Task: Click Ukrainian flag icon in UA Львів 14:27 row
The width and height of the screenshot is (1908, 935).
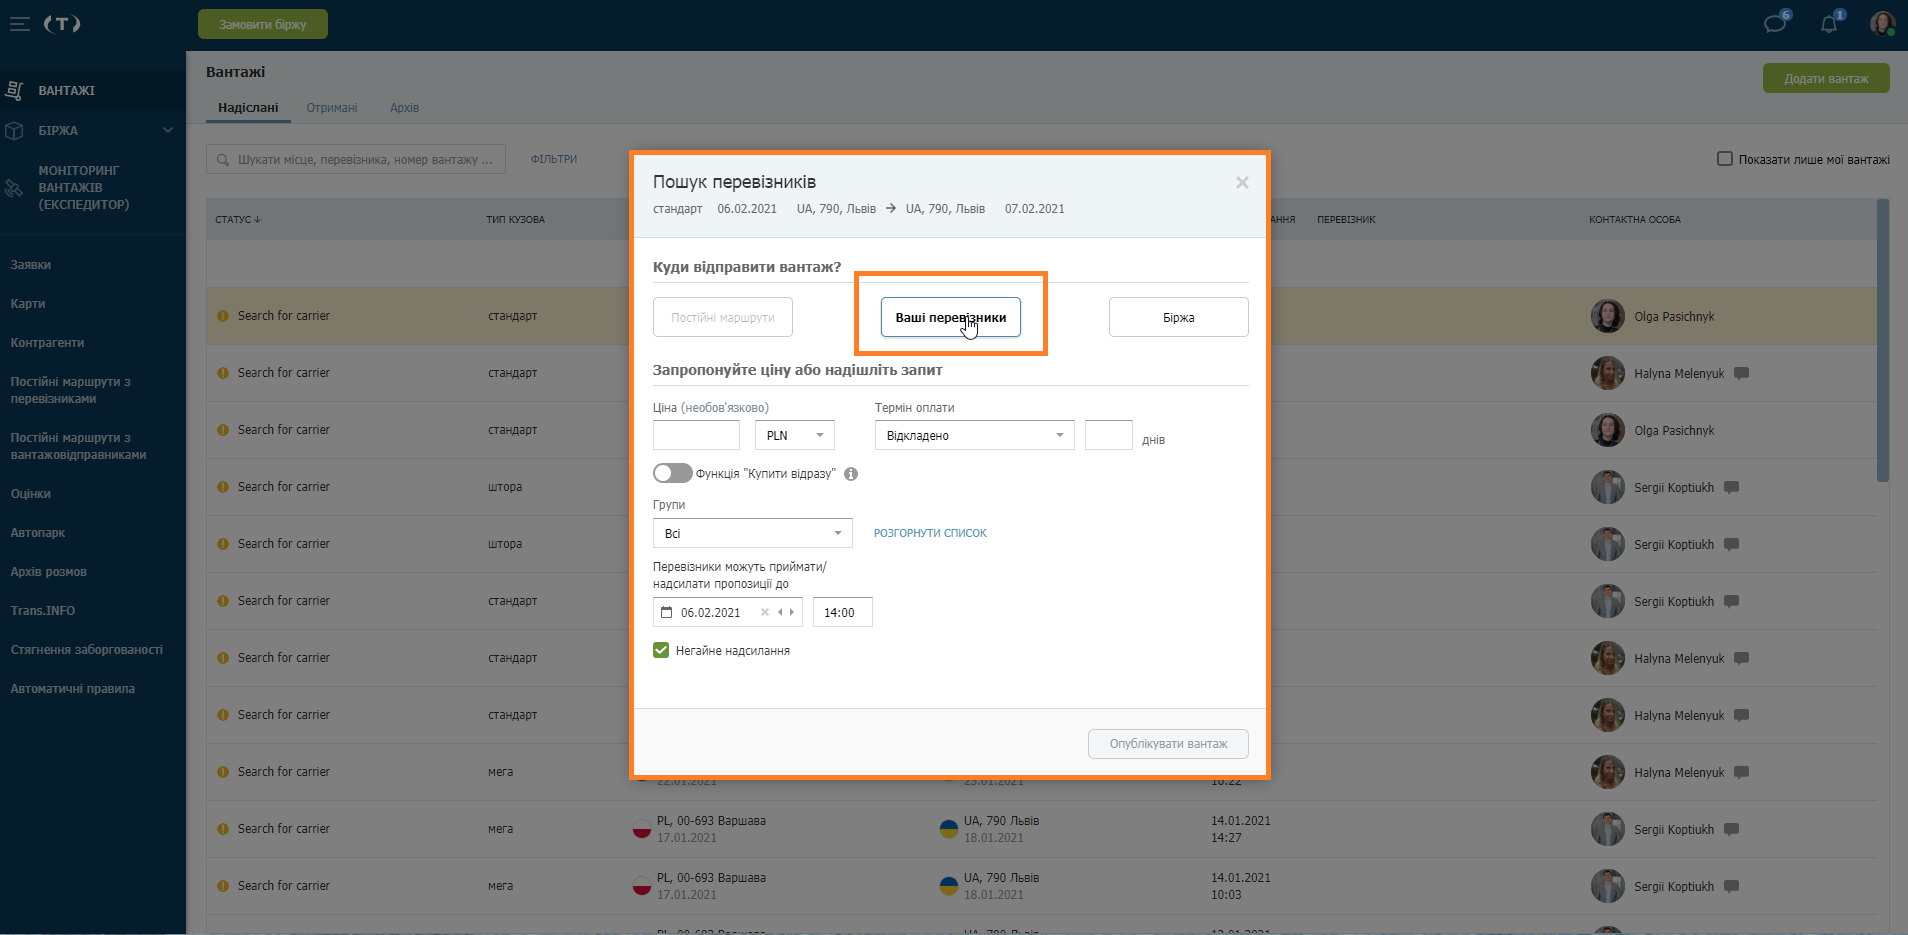Action: (949, 829)
